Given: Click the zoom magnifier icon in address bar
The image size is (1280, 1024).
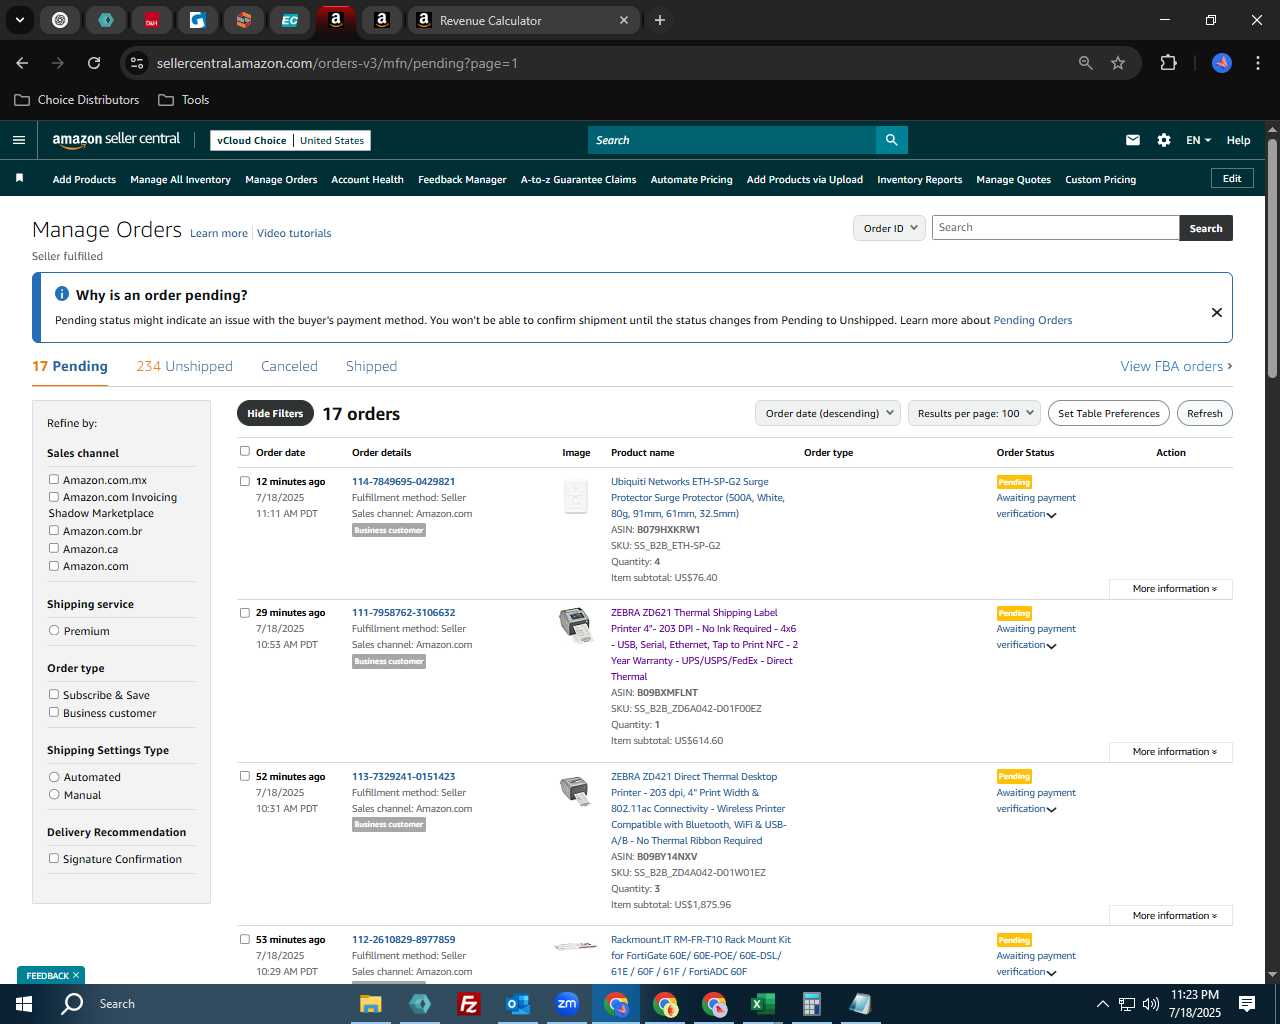Looking at the screenshot, I should [1086, 63].
